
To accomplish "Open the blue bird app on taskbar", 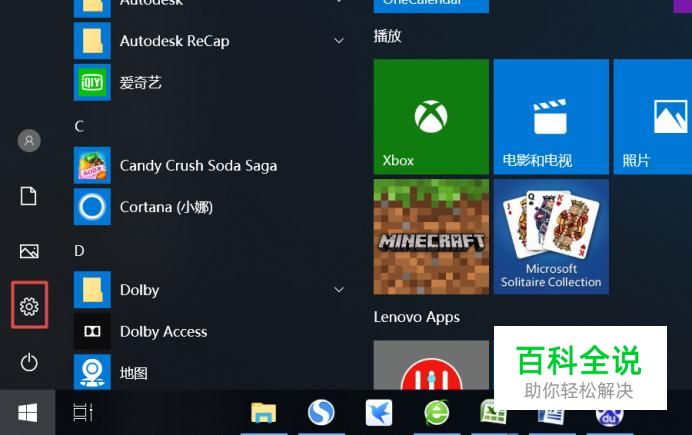I will (x=379, y=412).
